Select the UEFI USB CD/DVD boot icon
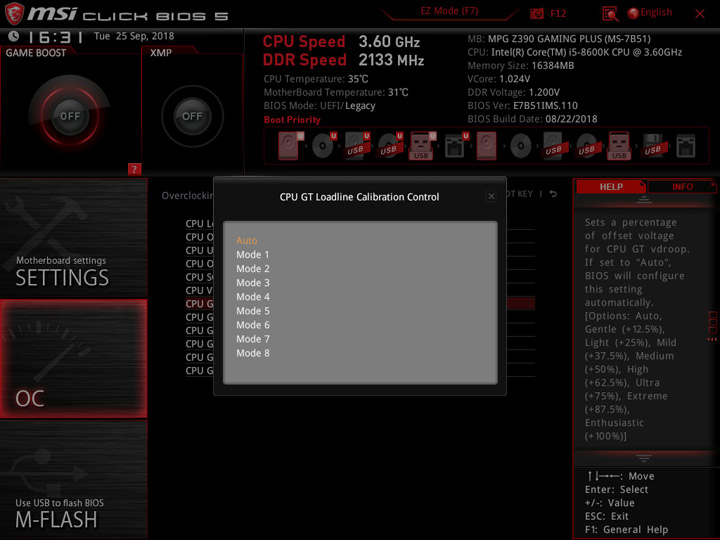Image resolution: width=720 pixels, height=540 pixels. pyautogui.click(x=390, y=146)
